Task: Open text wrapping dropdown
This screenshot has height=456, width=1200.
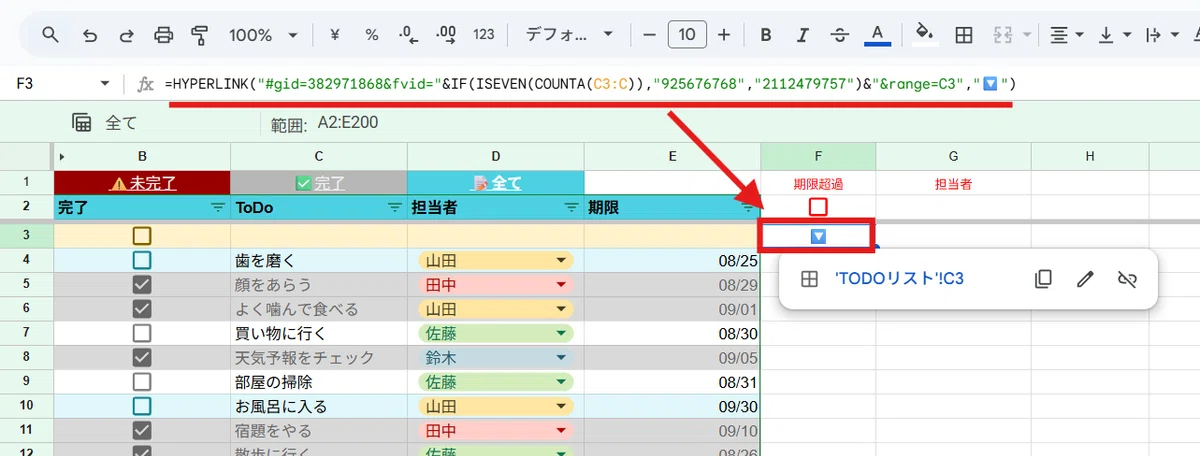Action: 1161,35
